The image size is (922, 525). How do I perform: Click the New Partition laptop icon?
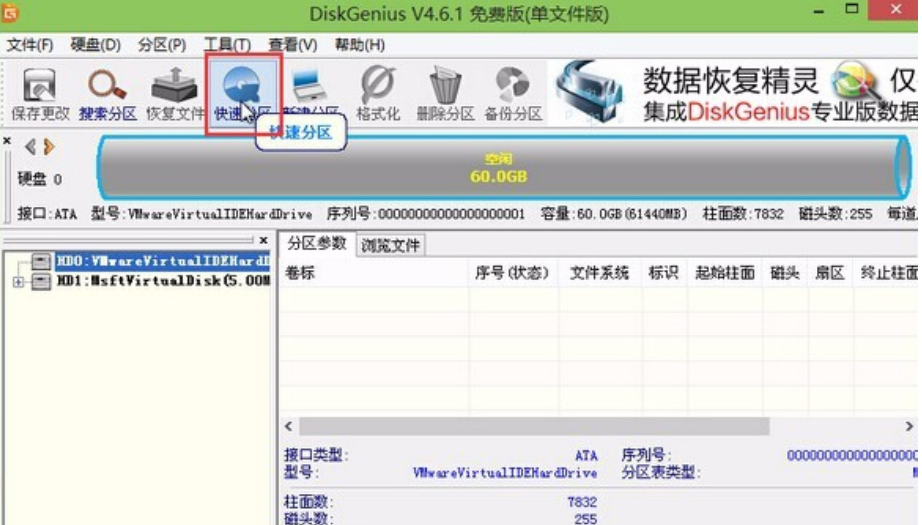coord(309,85)
